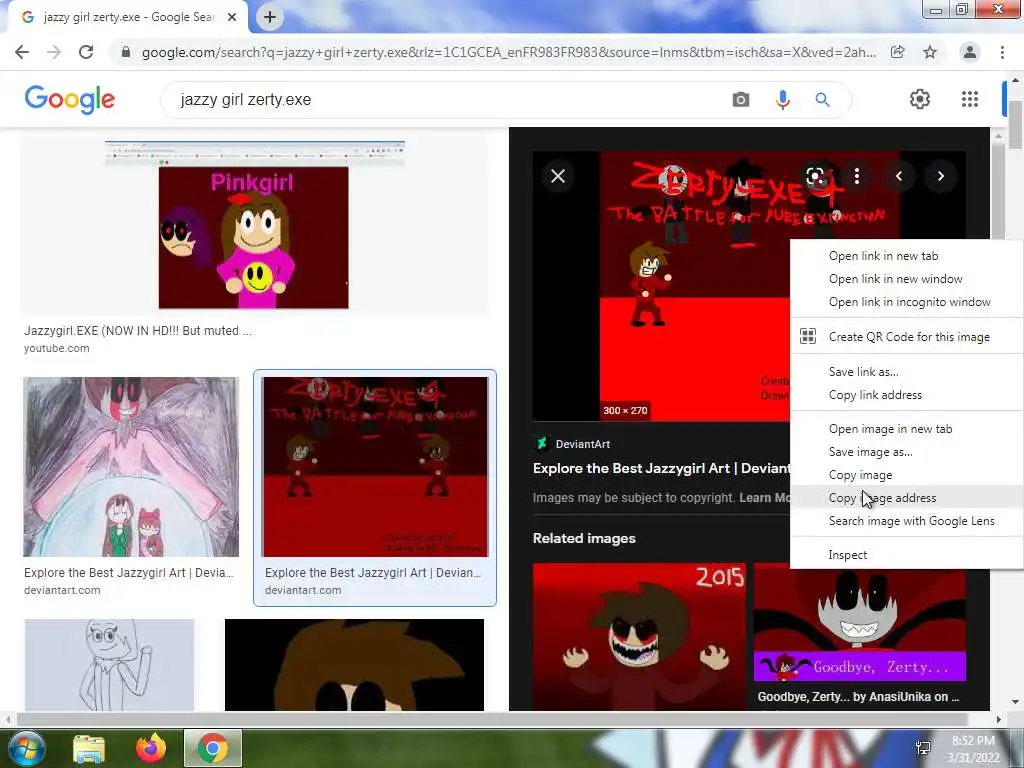
Task: Select Copy link address
Action: tap(906, 395)
